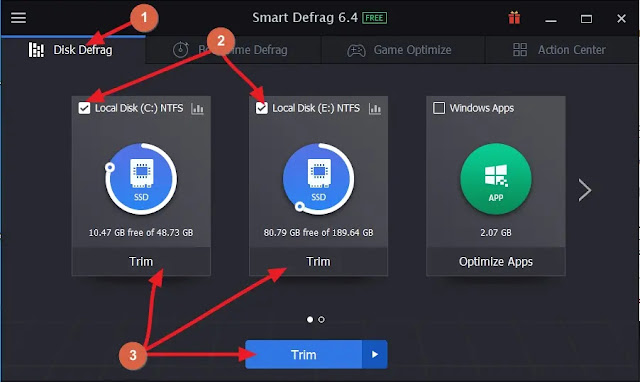This screenshot has height=382, width=640.
Task: Enable the Windows Apps checkbox
Action: [x=439, y=108]
